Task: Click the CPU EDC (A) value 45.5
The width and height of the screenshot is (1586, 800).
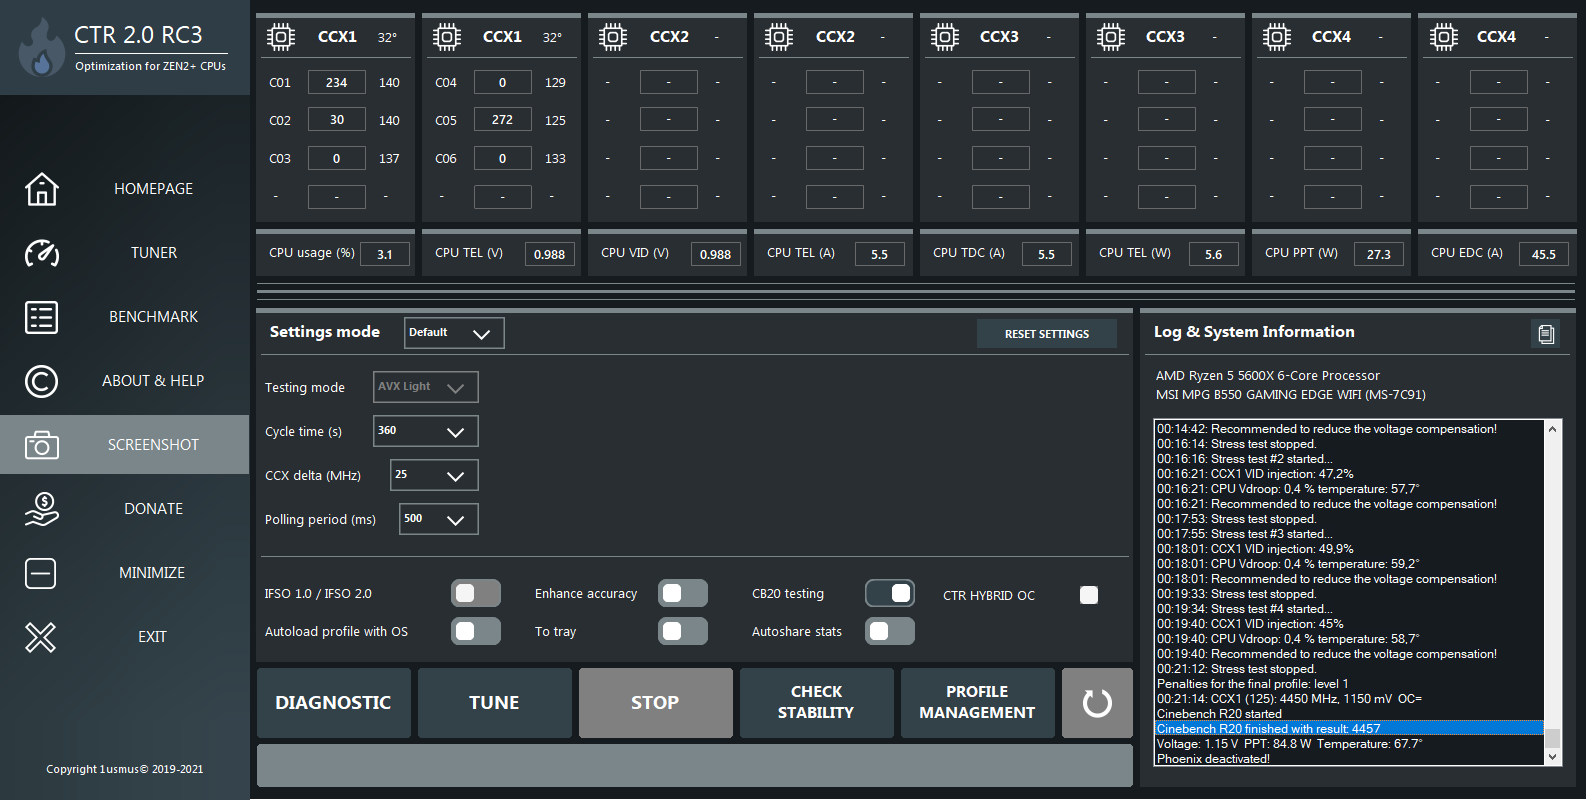Action: click(1544, 254)
